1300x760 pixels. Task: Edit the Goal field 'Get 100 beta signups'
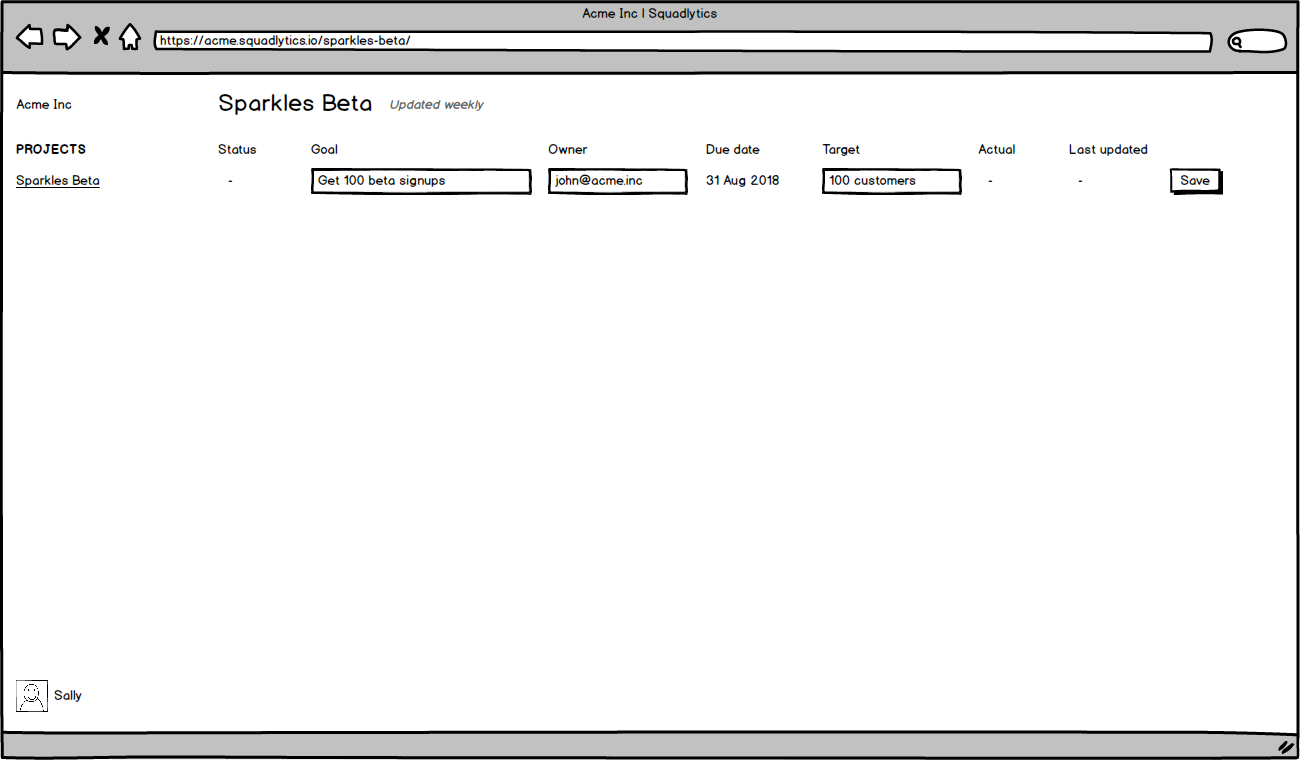[421, 181]
